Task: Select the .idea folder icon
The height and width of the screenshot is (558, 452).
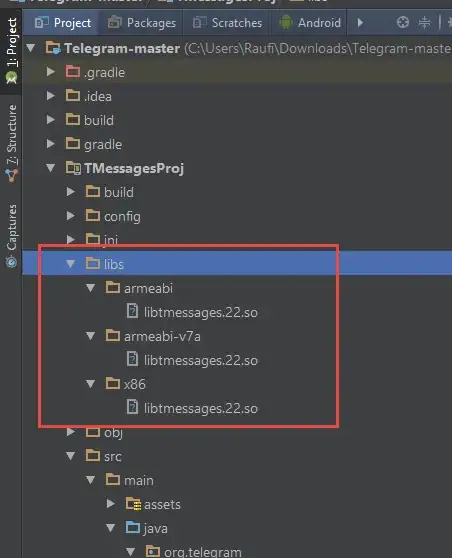Action: [x=73, y=95]
